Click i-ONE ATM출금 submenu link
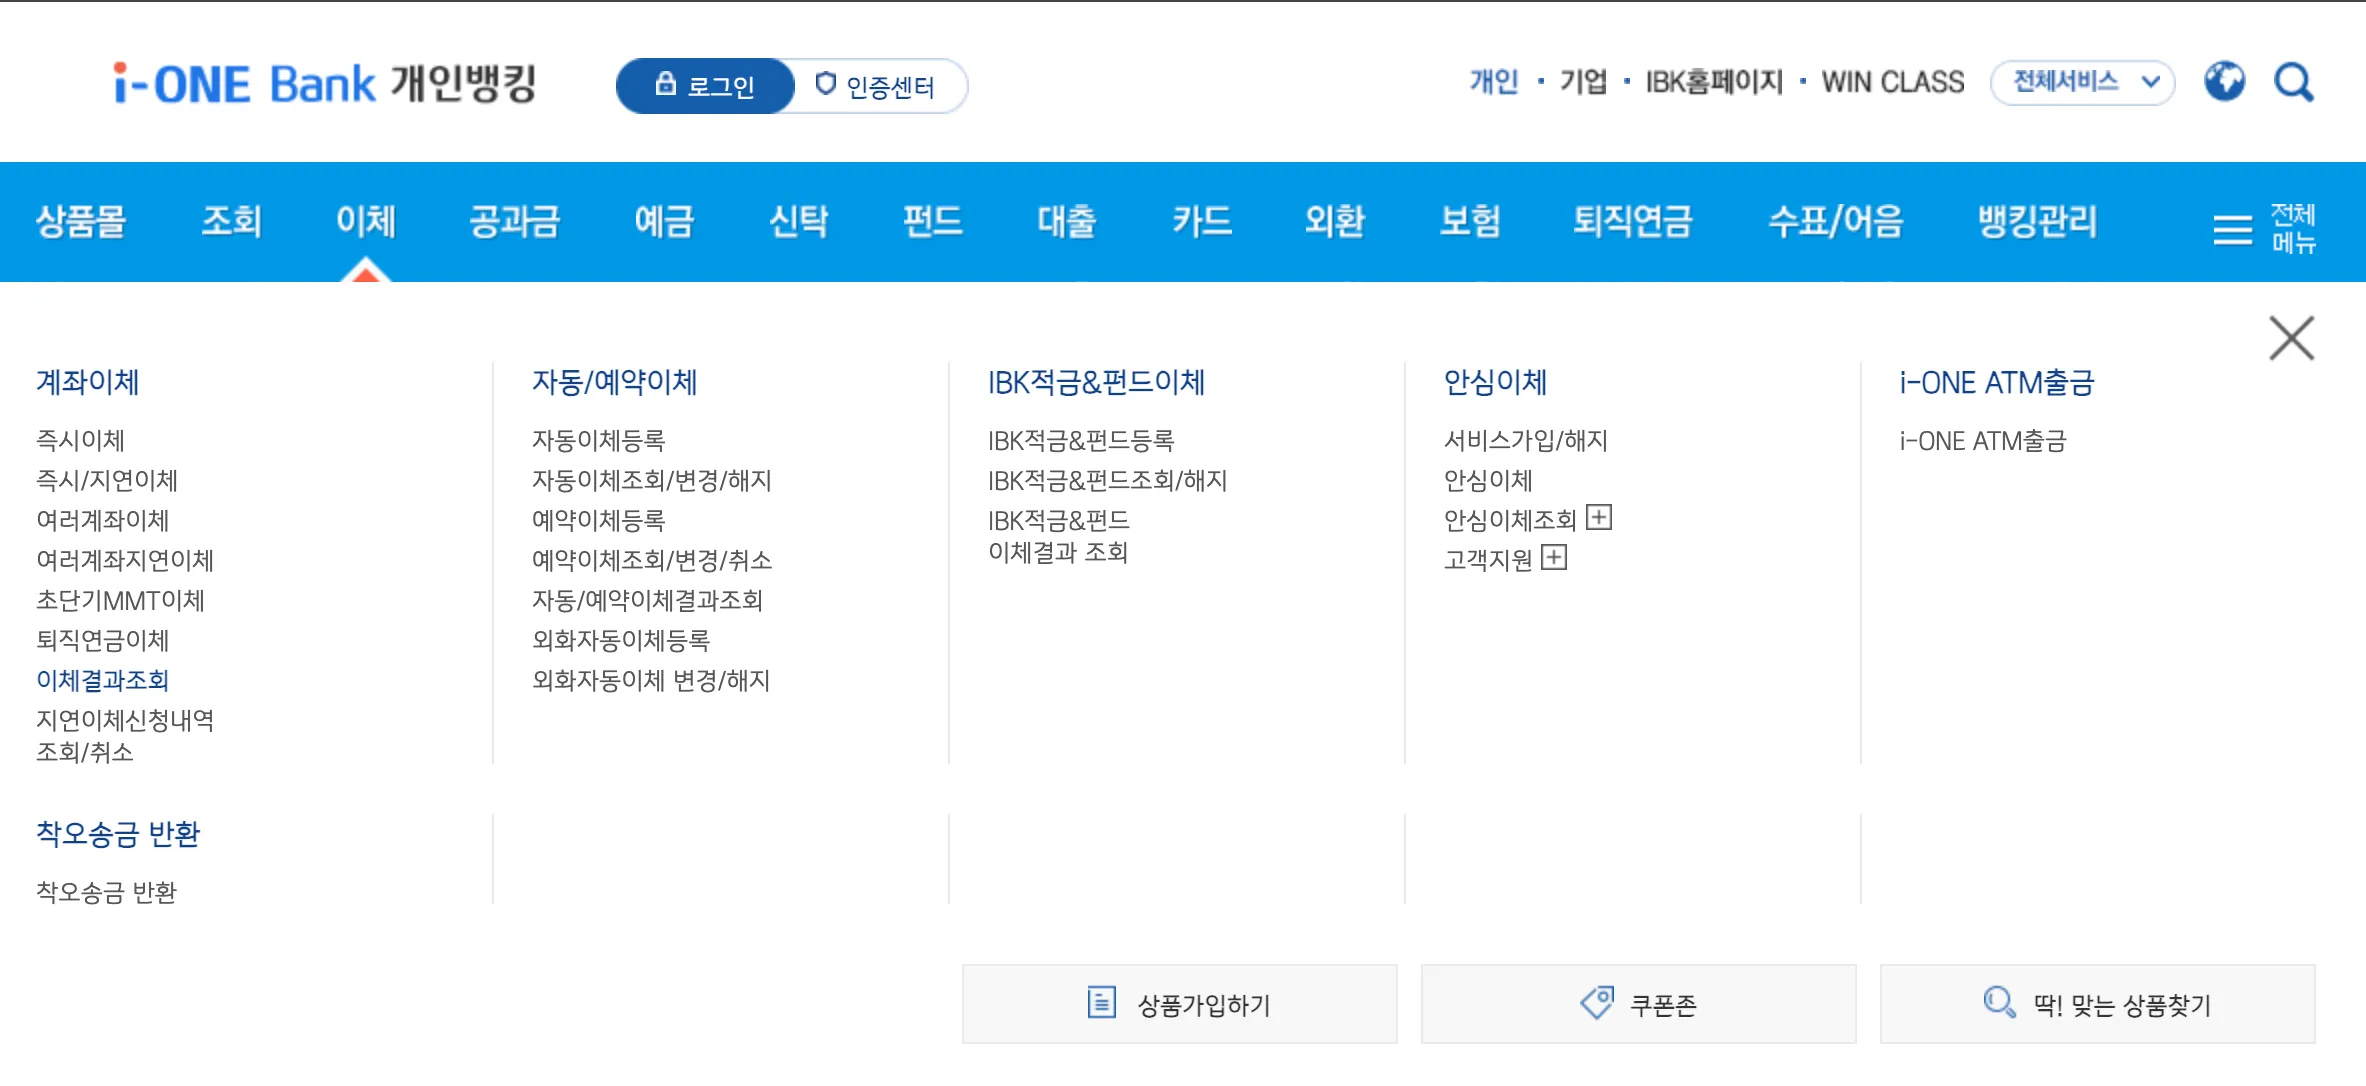This screenshot has height=1086, width=2366. [1982, 441]
